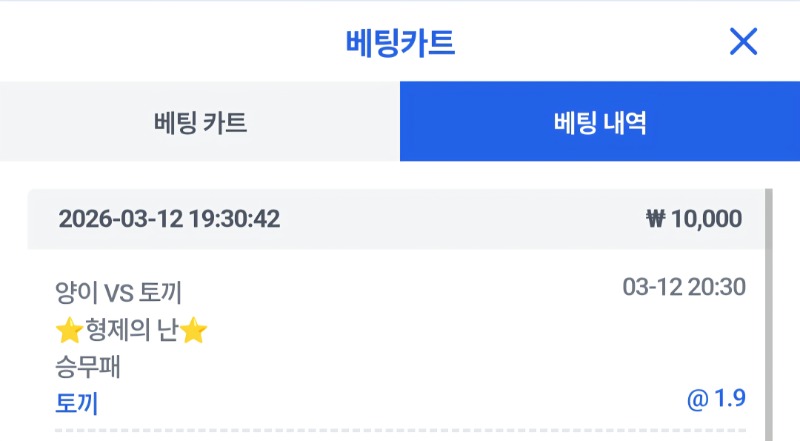800x441 pixels.
Task: Click the 10,000 bet amount
Action: 706,219
